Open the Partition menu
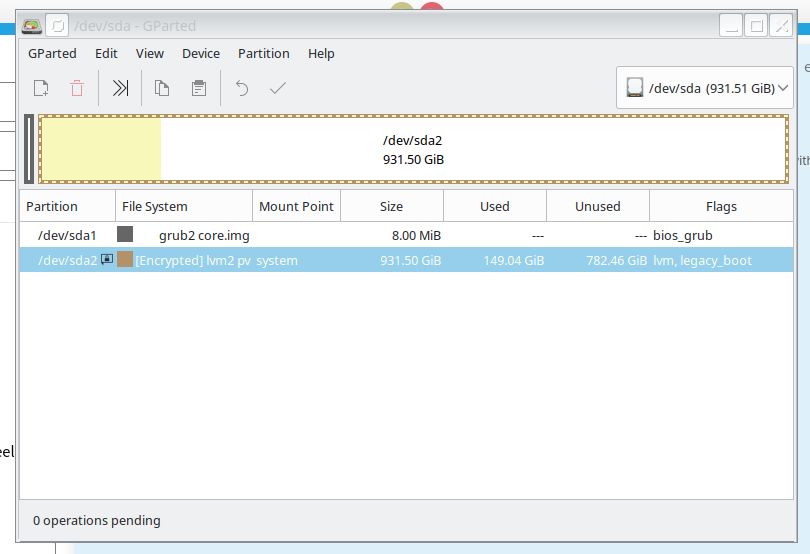Image resolution: width=810 pixels, height=554 pixels. [264, 54]
